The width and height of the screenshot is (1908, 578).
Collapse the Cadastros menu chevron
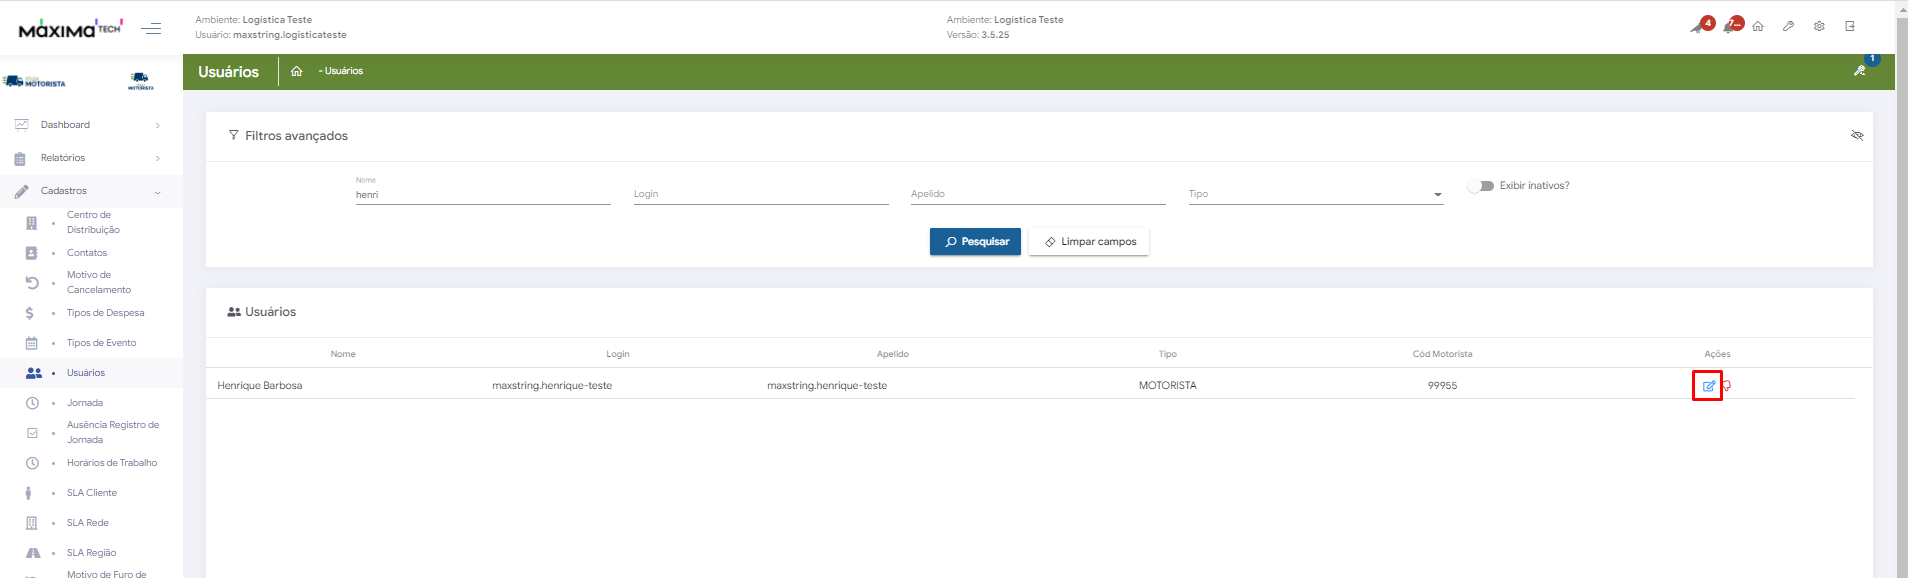pos(158,191)
